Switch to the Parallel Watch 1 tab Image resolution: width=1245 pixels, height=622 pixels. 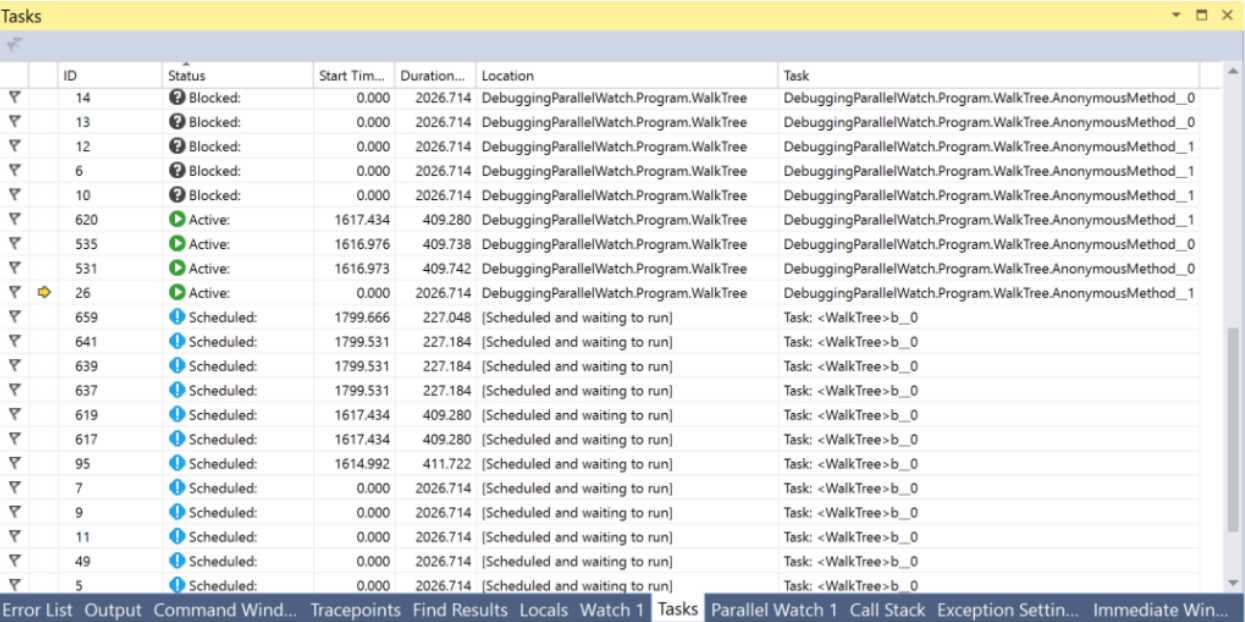pyautogui.click(x=775, y=608)
